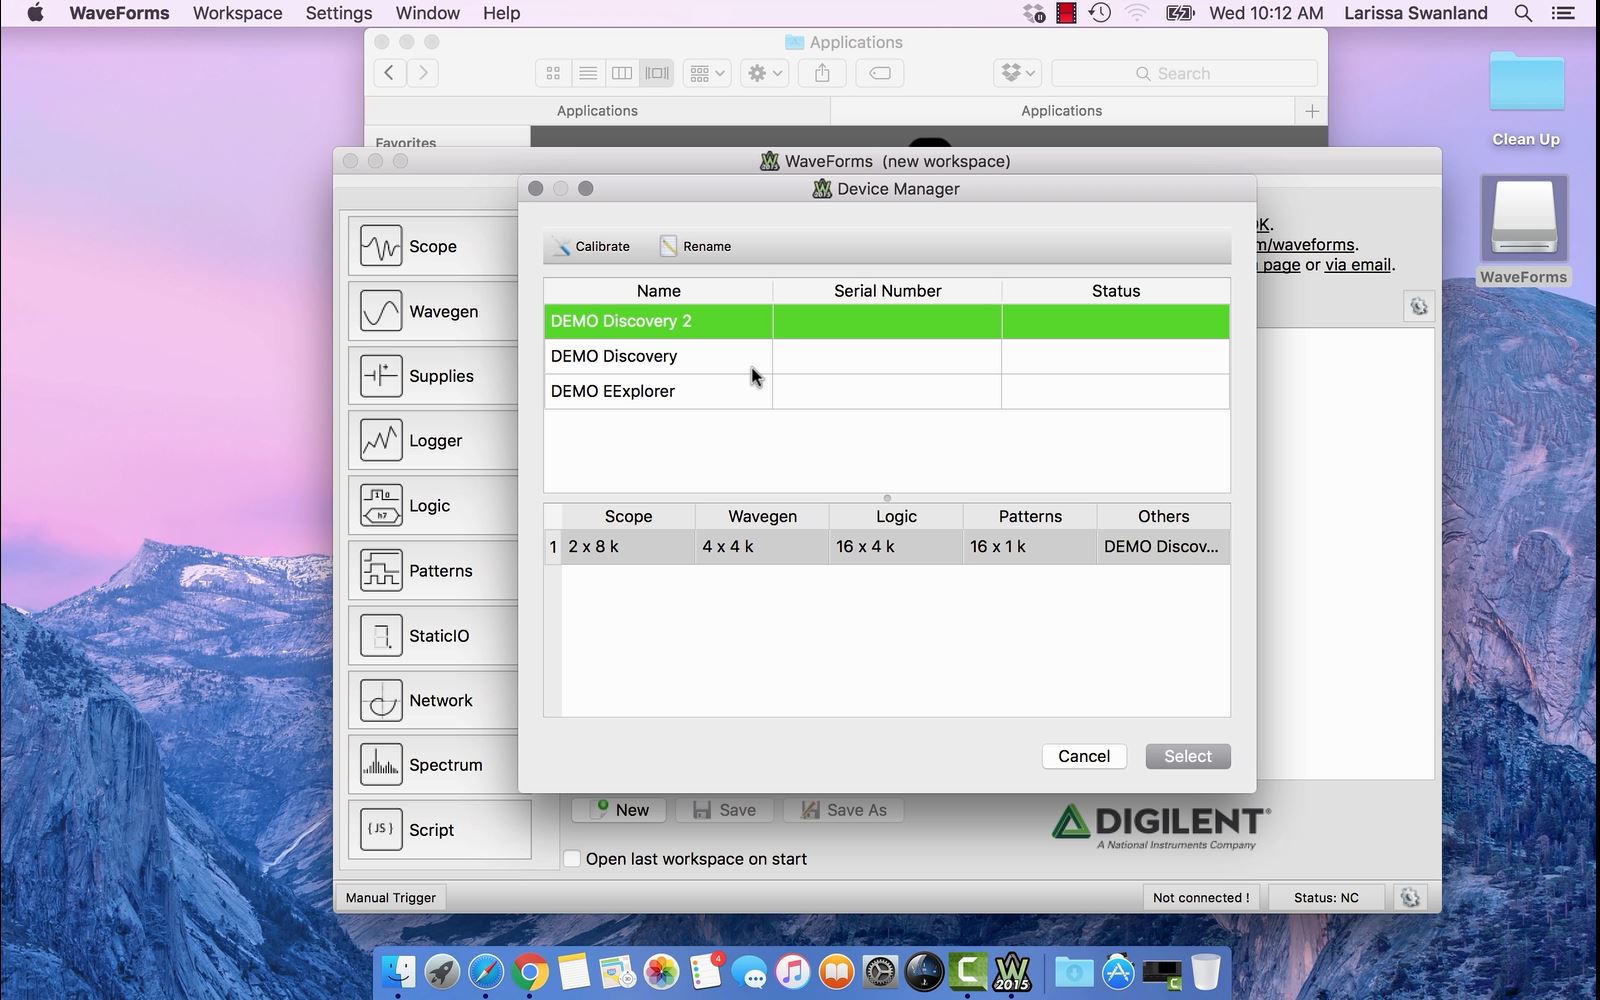Switch Finder to cover flow view

click(x=657, y=73)
